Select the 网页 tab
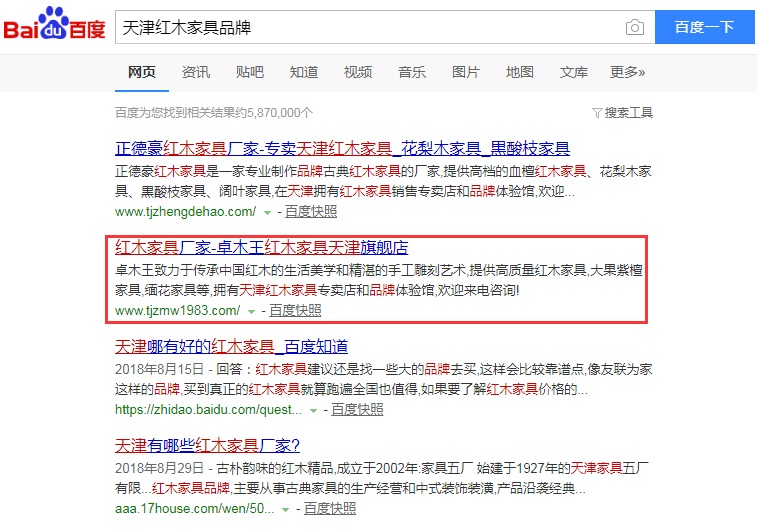The width and height of the screenshot is (757, 529). (x=141, y=72)
